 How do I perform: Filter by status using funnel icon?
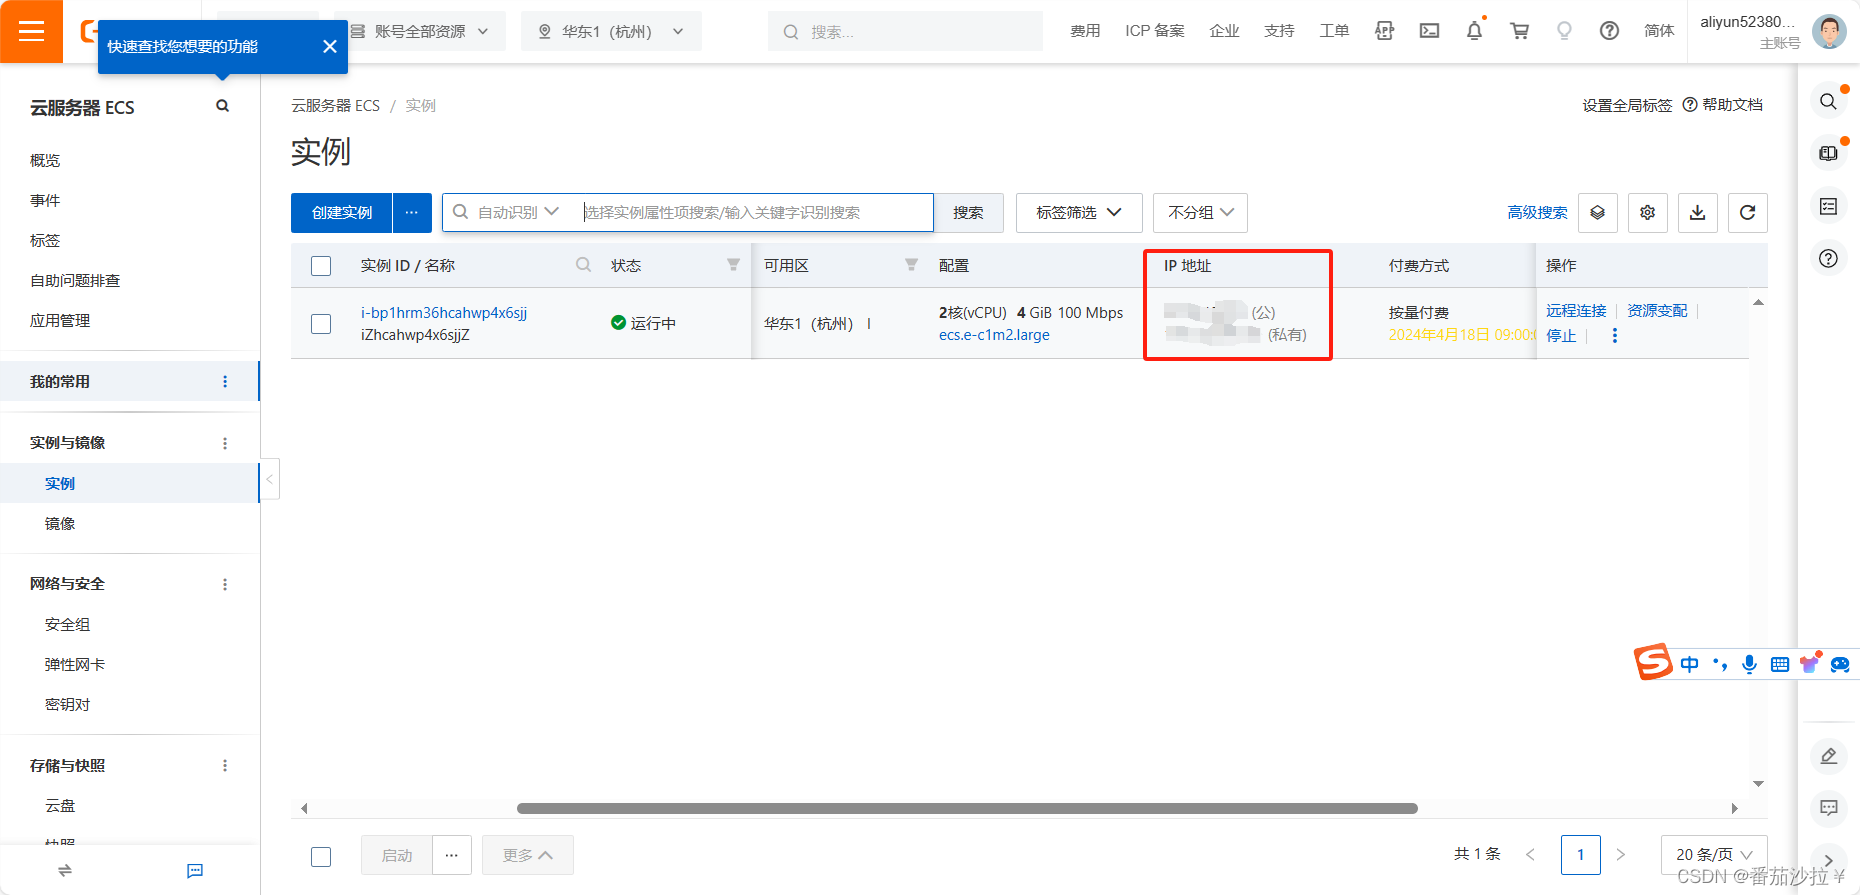[x=733, y=265]
